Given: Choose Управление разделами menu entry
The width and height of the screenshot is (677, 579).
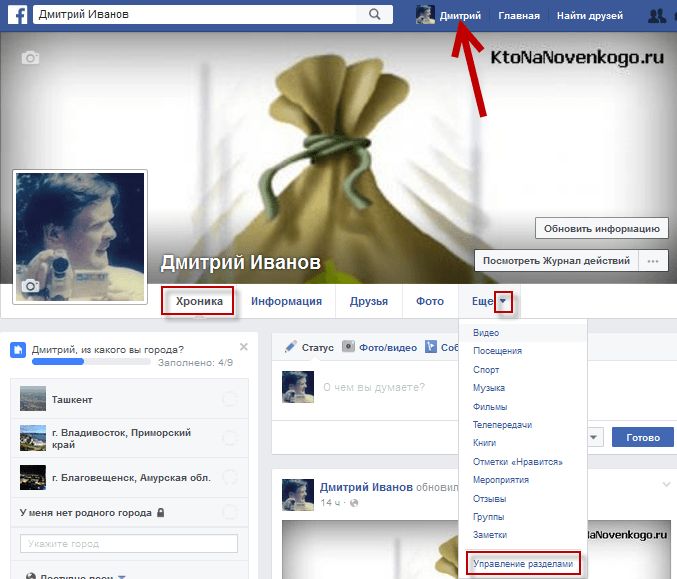Looking at the screenshot, I should coord(523,563).
